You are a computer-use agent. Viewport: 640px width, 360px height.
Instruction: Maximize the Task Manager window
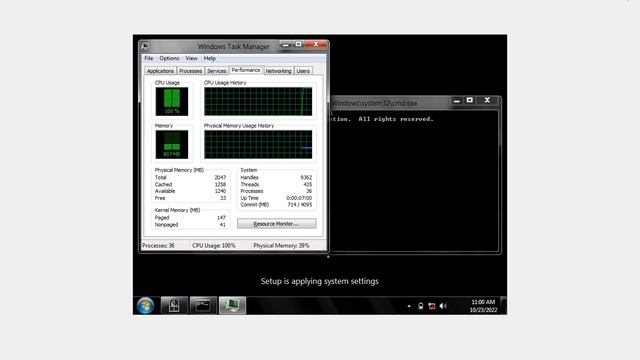pos(298,44)
